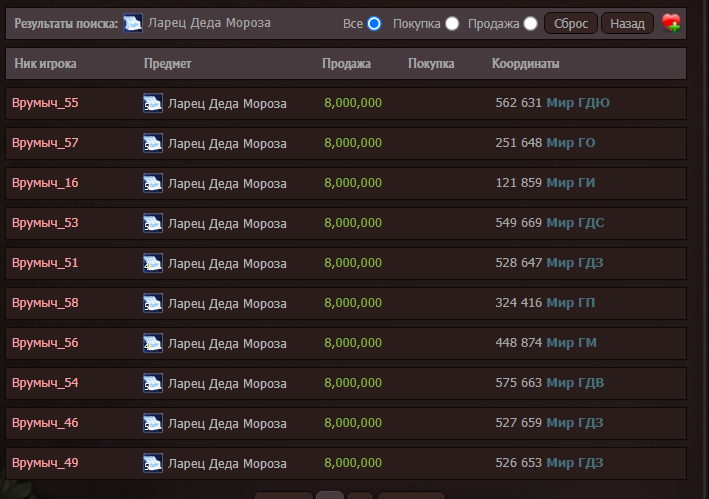This screenshot has height=499, width=709.
Task: Click the item icon in the Врумыч_55 row
Action: [153, 103]
